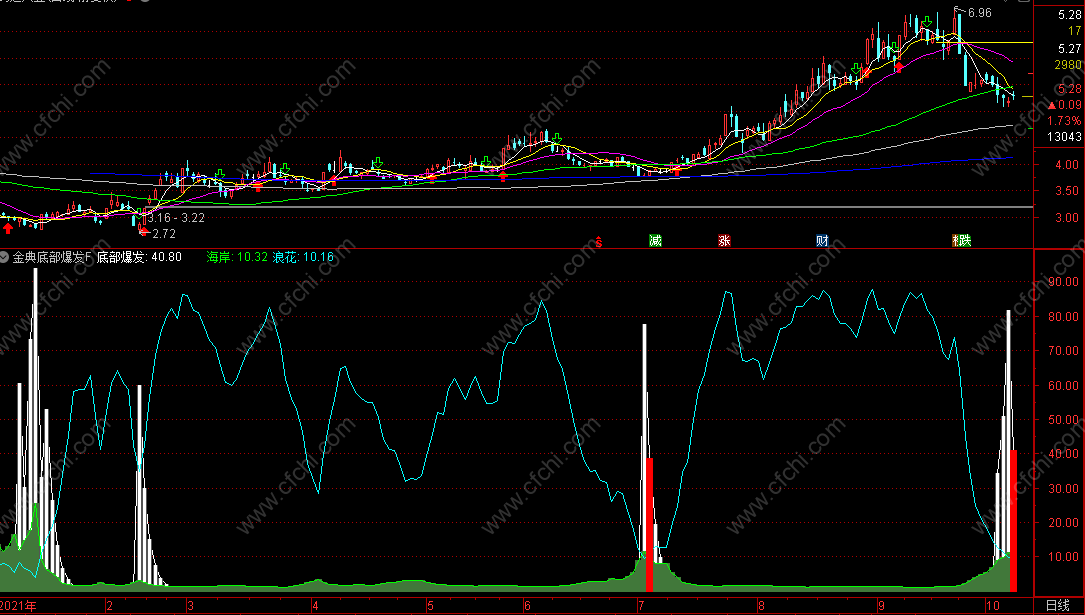Click the red 1.73% change value

tap(1064, 120)
